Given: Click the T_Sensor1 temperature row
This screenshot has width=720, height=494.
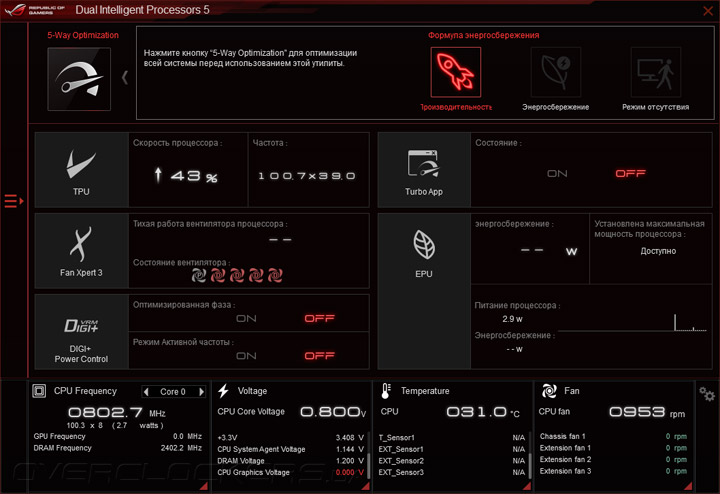Looking at the screenshot, I should (x=452, y=438).
